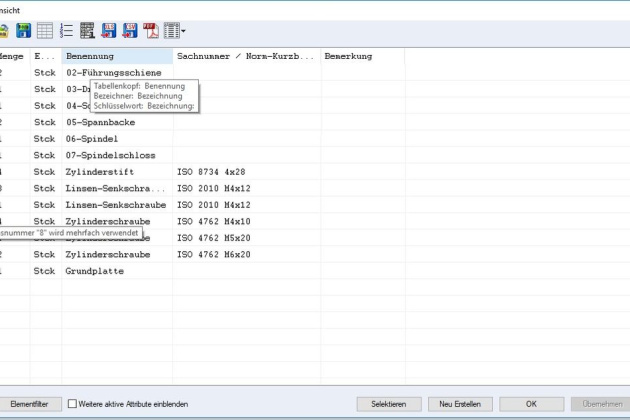Select the ISO 8734 4x28 cell
The height and width of the screenshot is (420, 630).
[211, 172]
